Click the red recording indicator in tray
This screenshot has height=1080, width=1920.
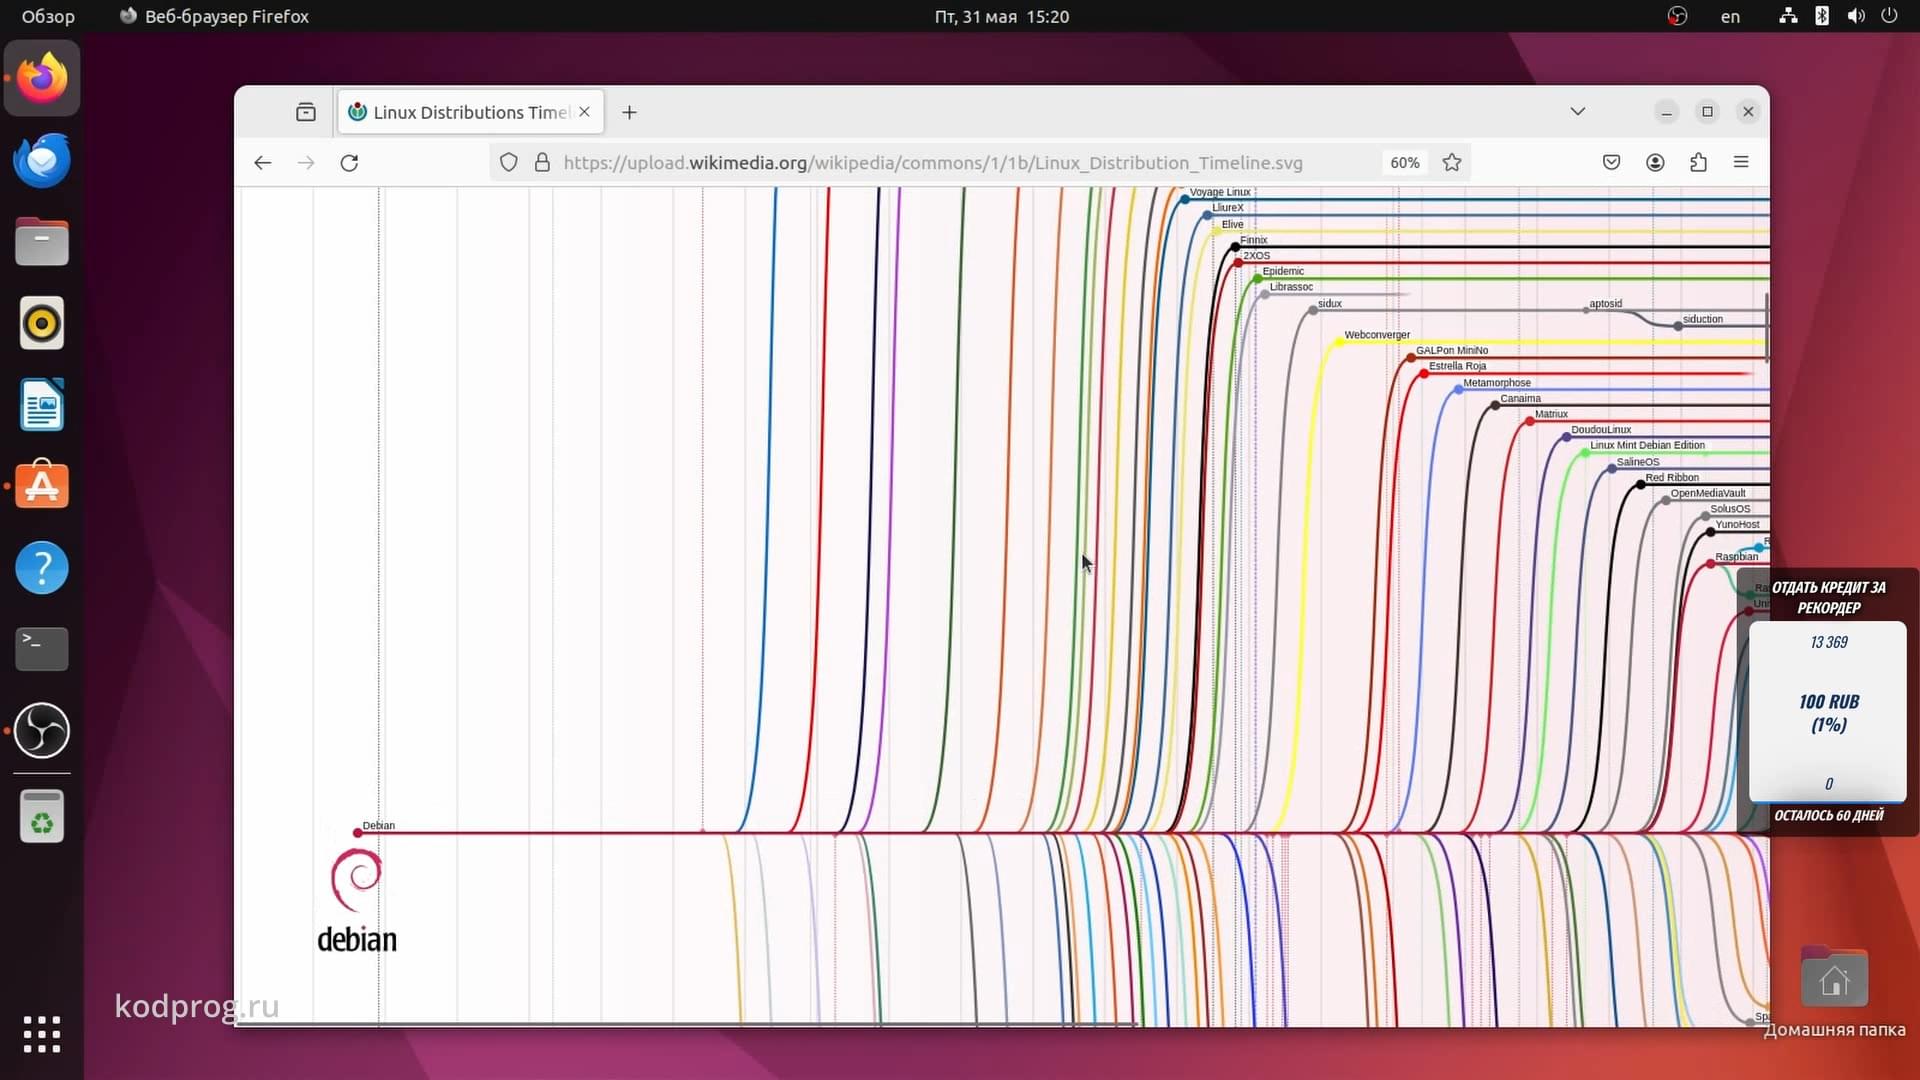[x=1678, y=16]
